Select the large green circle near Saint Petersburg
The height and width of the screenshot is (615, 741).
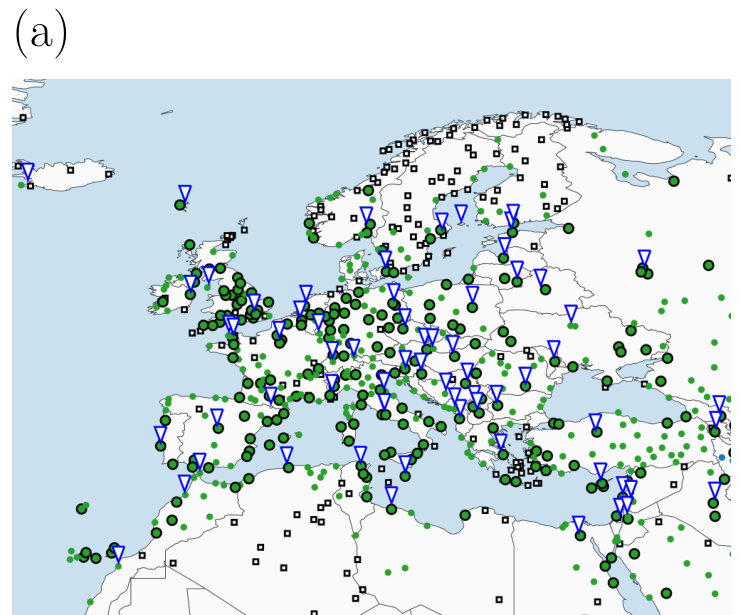569,228
